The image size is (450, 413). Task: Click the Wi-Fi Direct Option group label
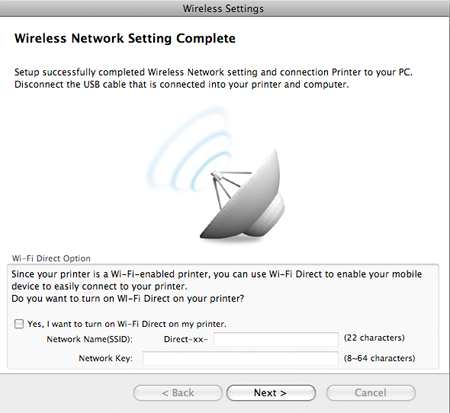click(51, 258)
